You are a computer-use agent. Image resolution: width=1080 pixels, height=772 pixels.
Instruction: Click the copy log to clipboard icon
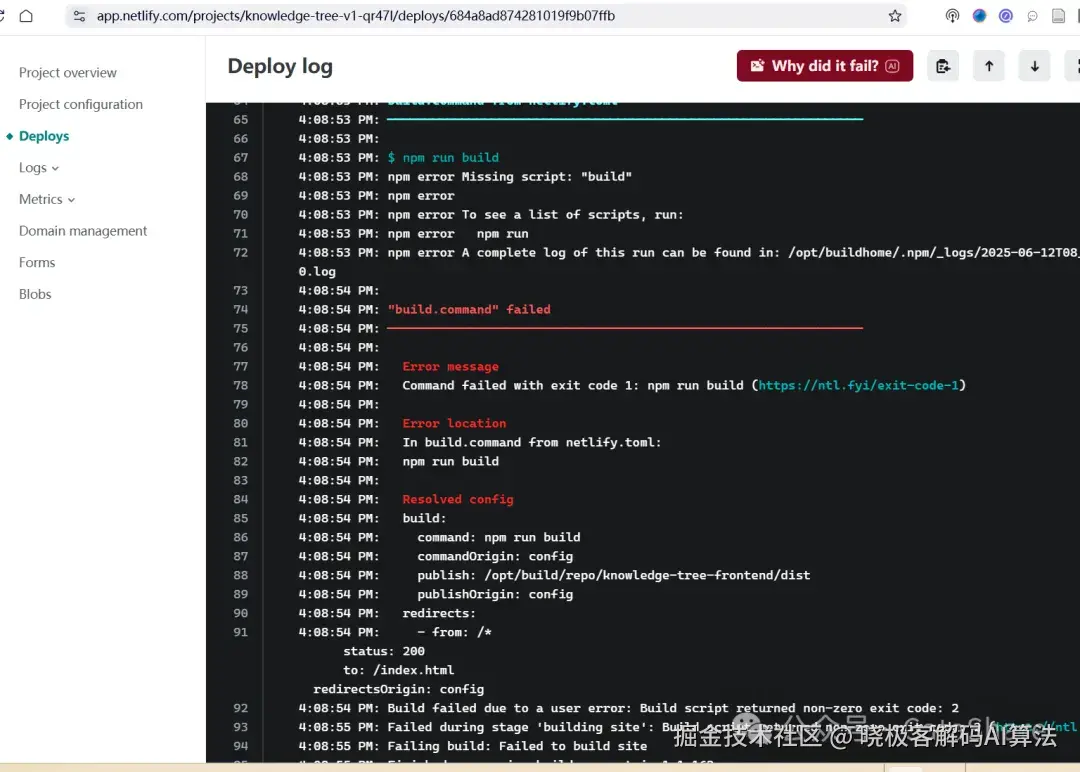coord(942,66)
